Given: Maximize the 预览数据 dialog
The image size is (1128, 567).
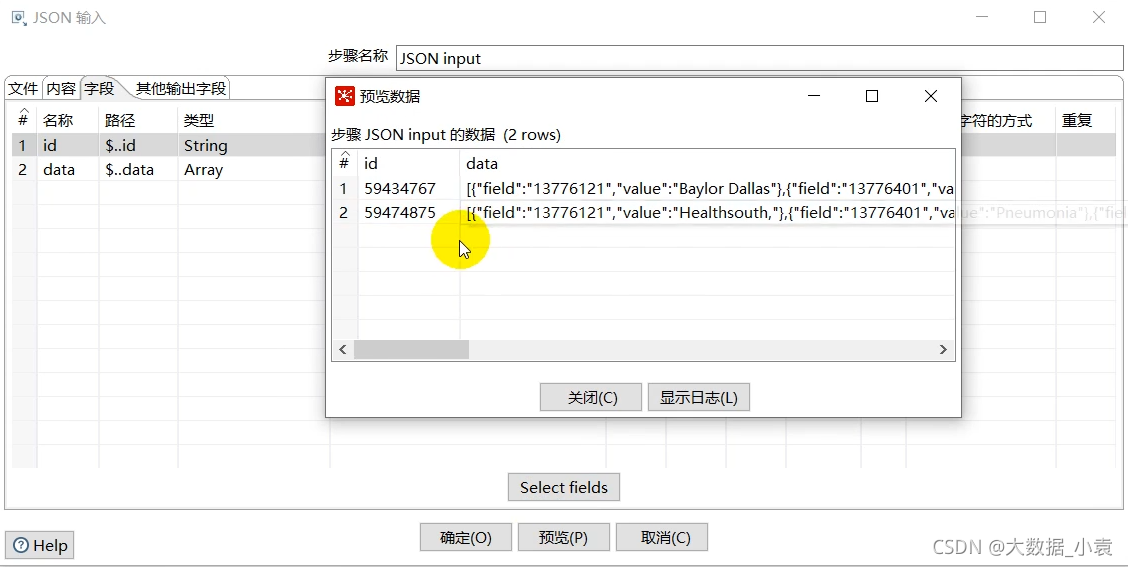Looking at the screenshot, I should click(x=872, y=96).
